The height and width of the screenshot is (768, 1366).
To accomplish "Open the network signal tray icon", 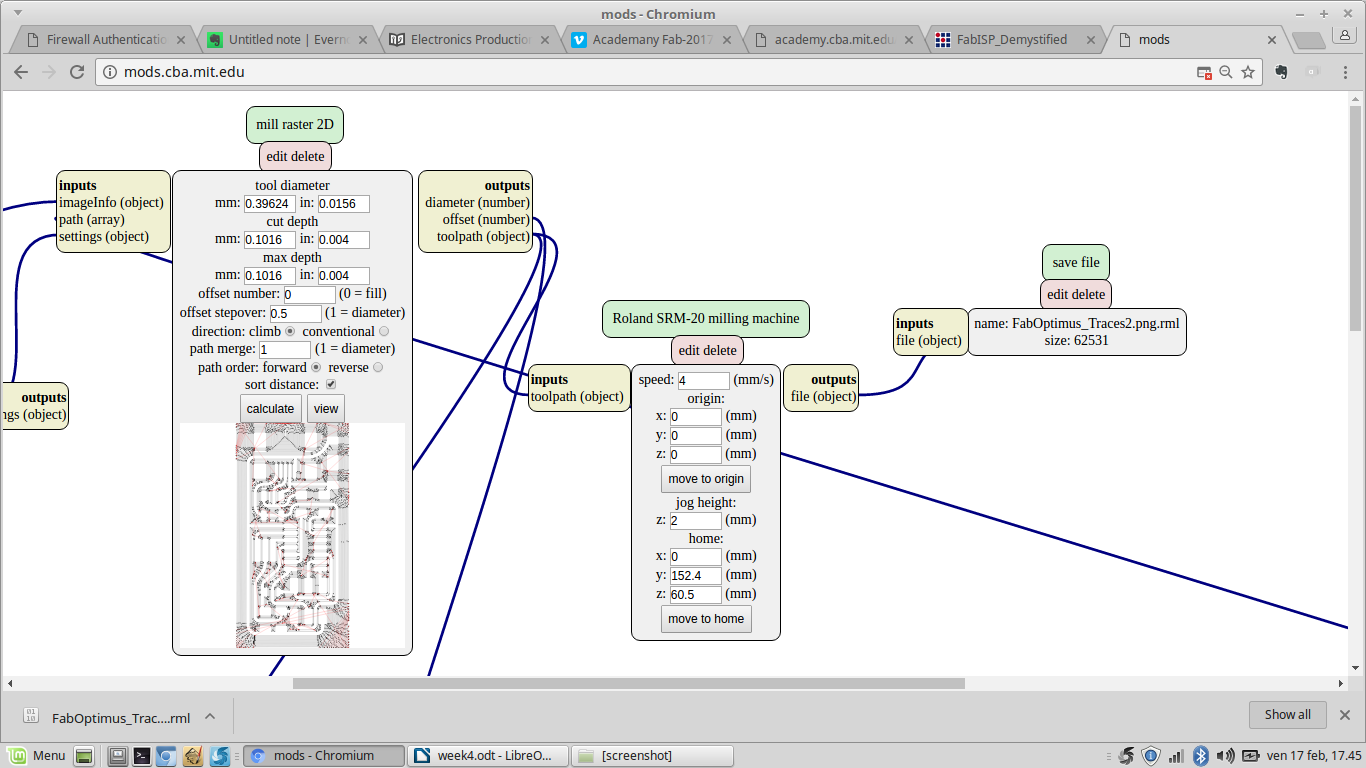I will click(1177, 755).
